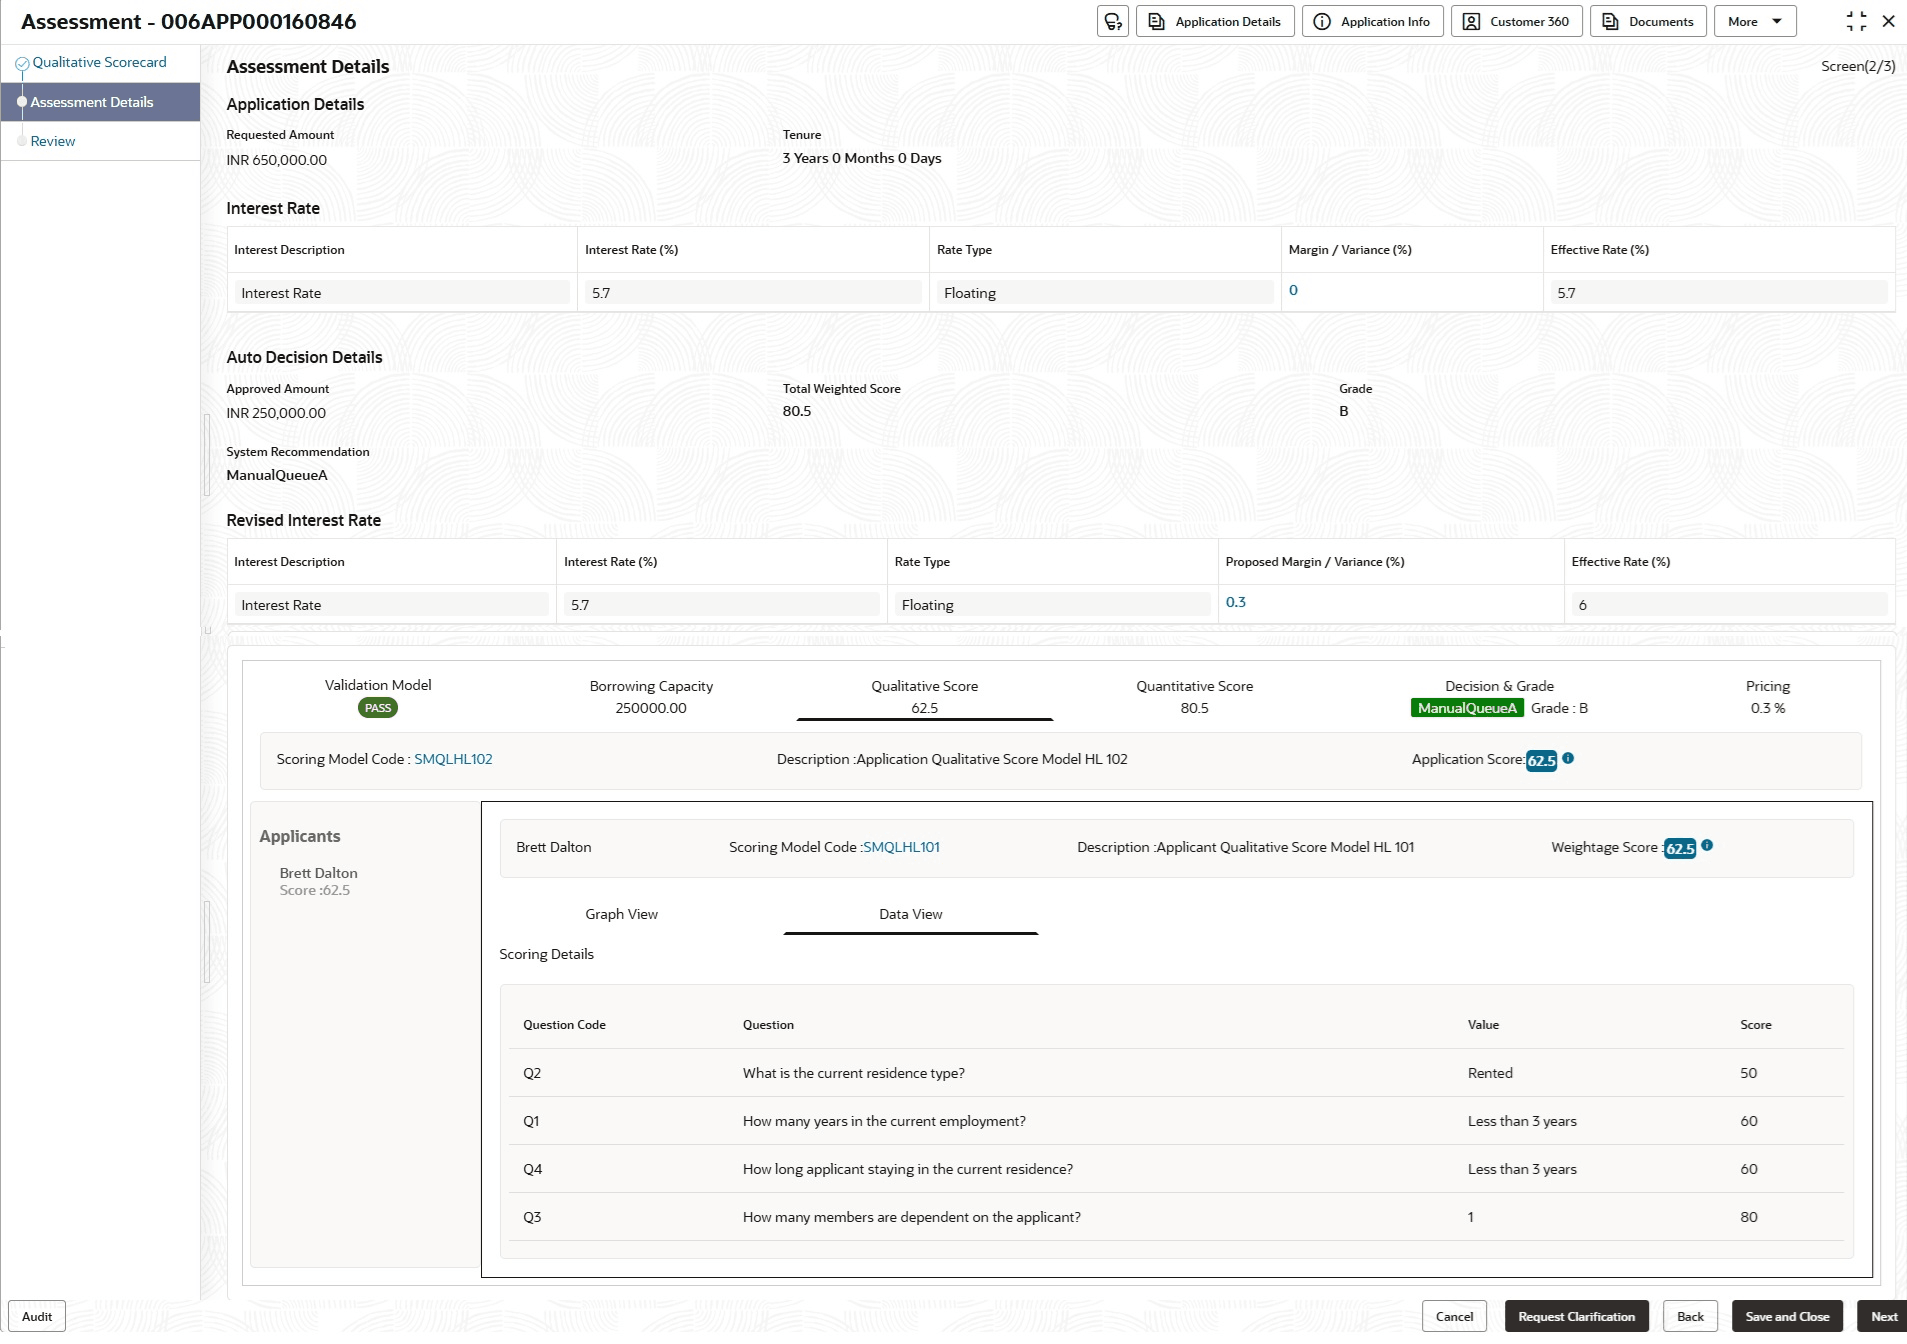The image size is (1907, 1344).
Task: Click the Question Code column header
Action: click(564, 1025)
